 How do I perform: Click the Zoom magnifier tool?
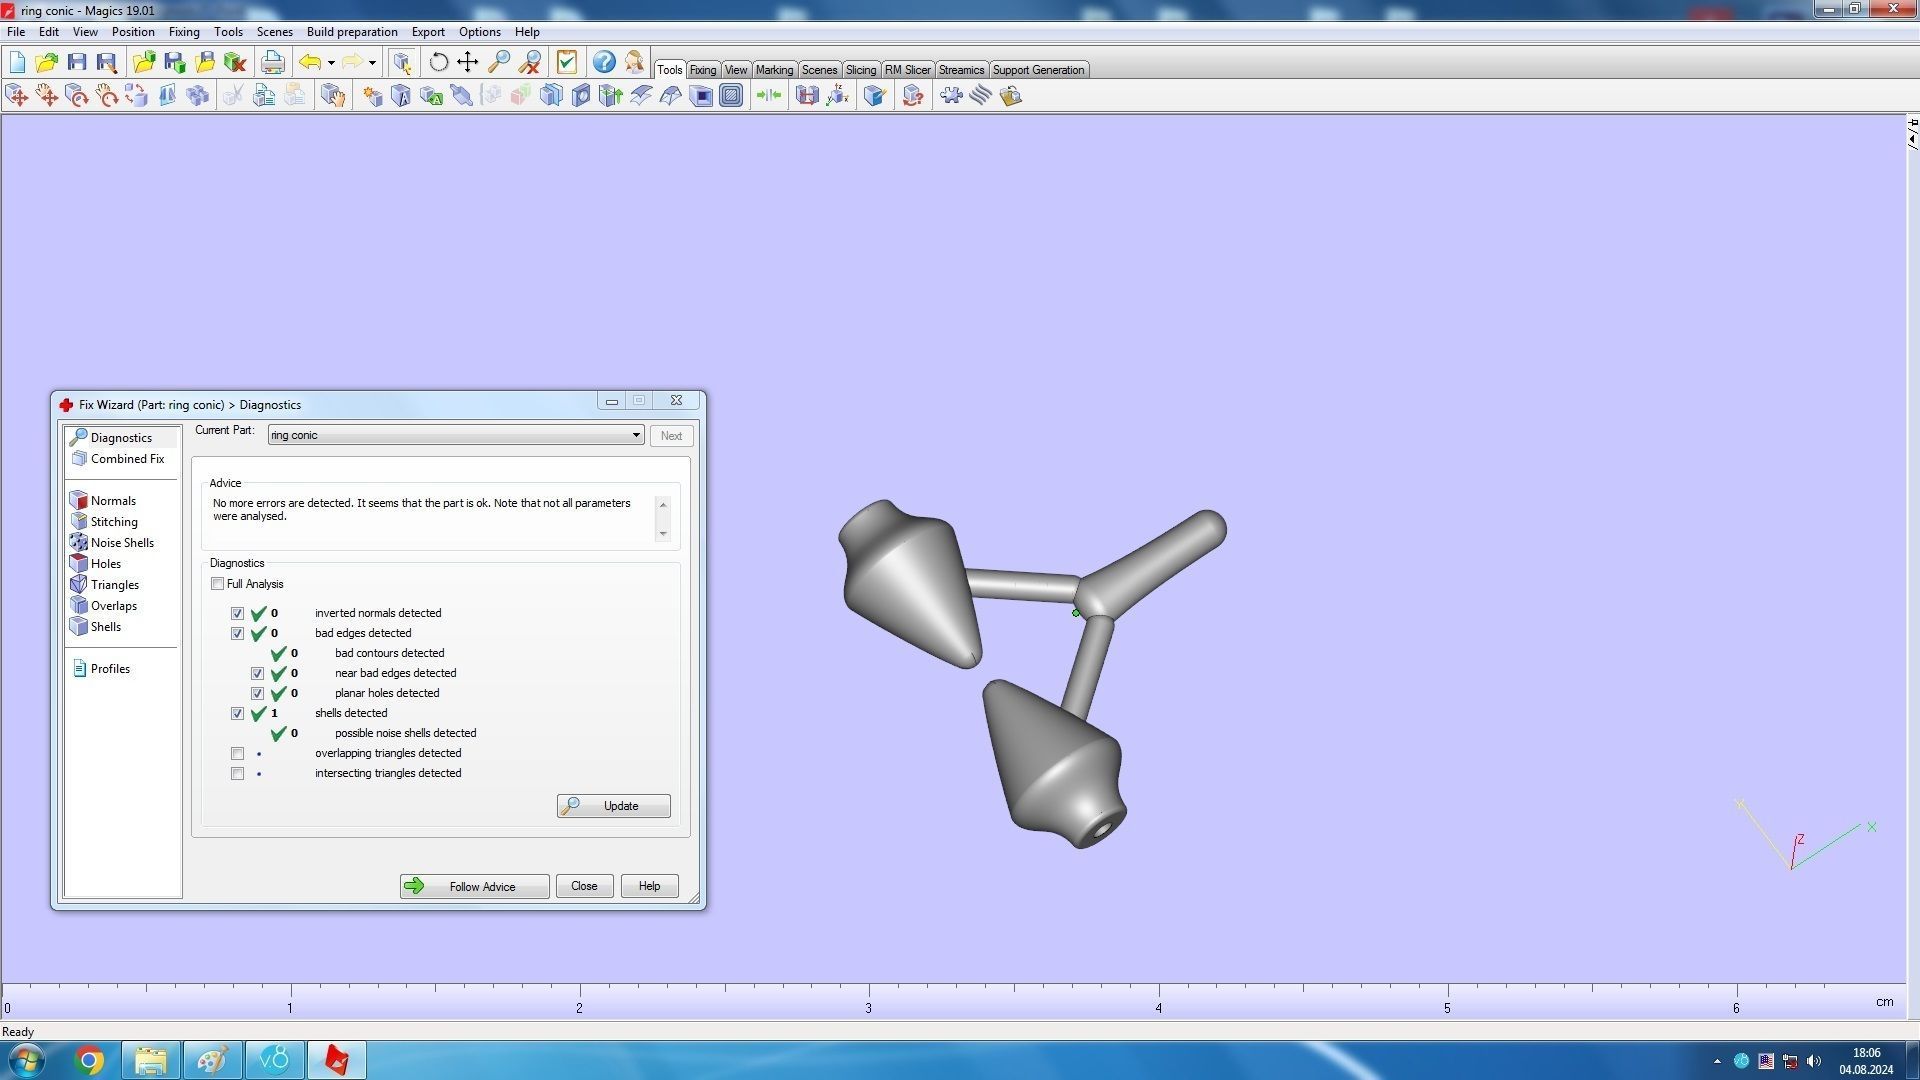498,63
